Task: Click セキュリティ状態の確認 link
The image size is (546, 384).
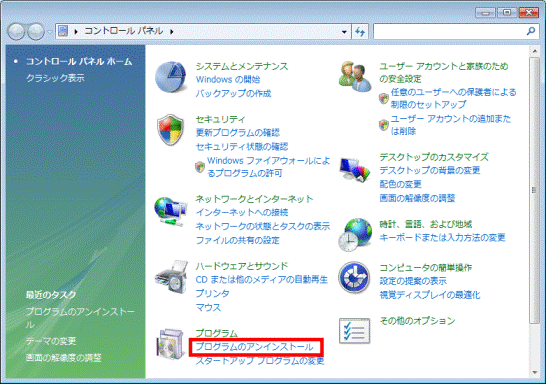Action: pyautogui.click(x=242, y=147)
